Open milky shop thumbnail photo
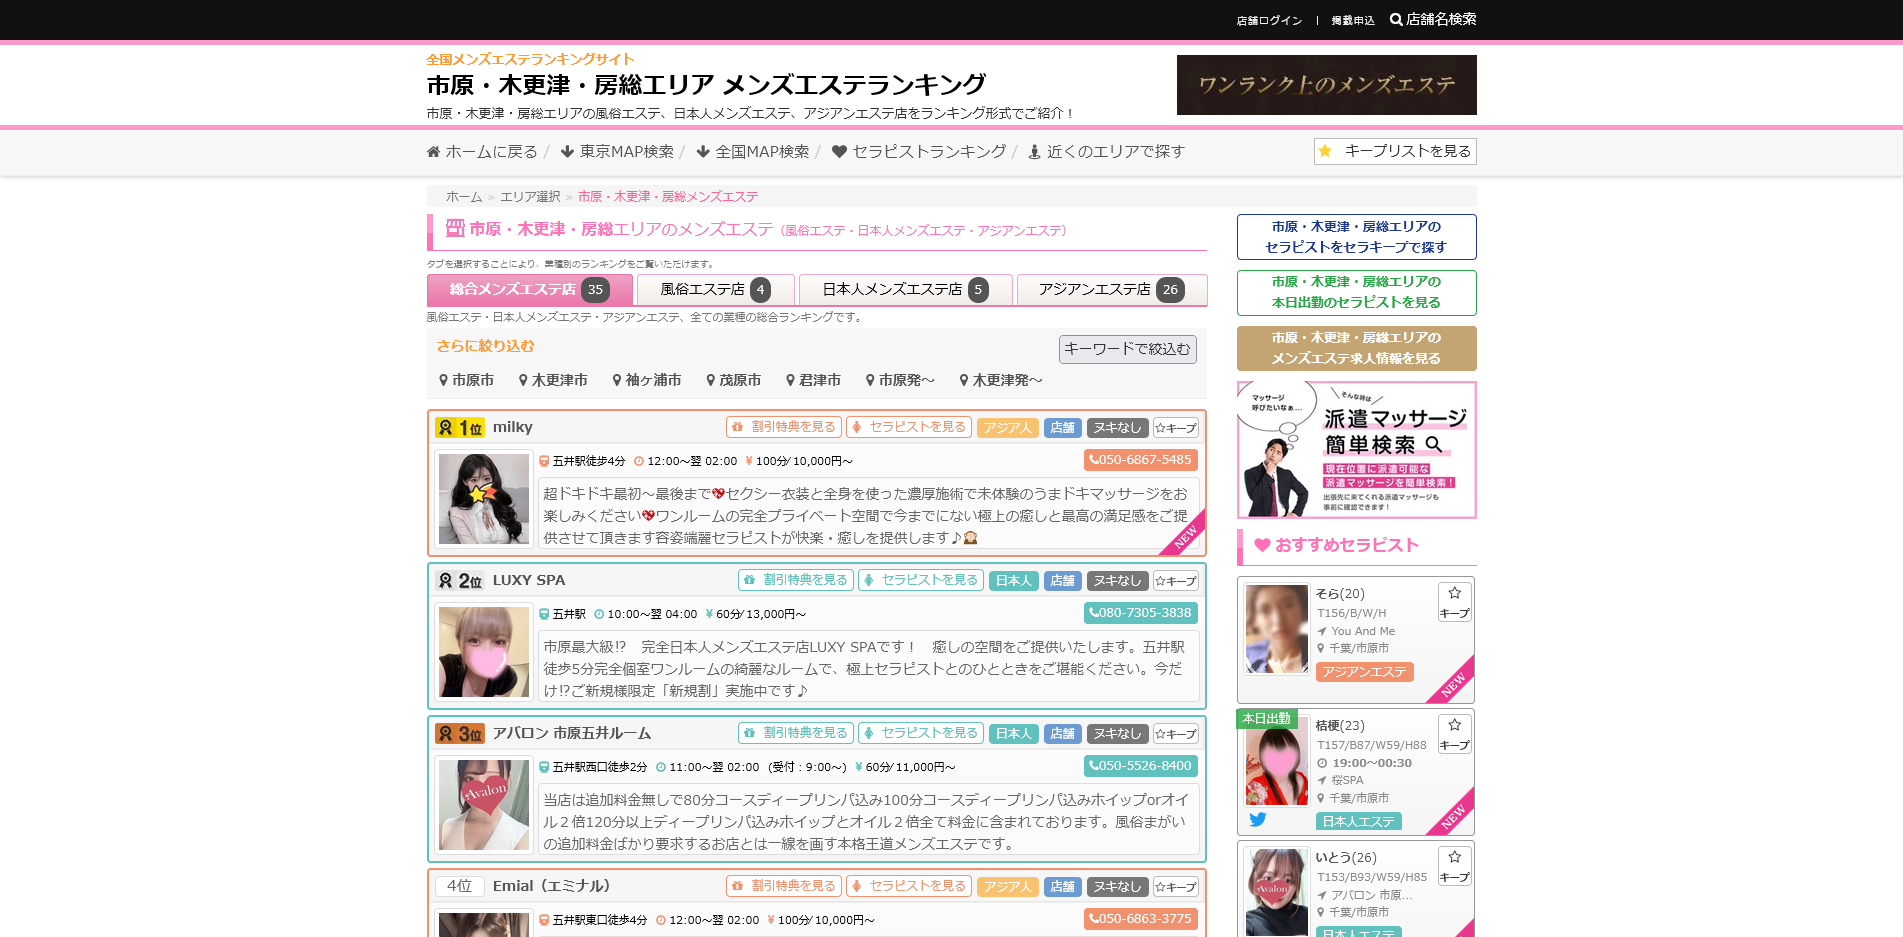 [484, 499]
